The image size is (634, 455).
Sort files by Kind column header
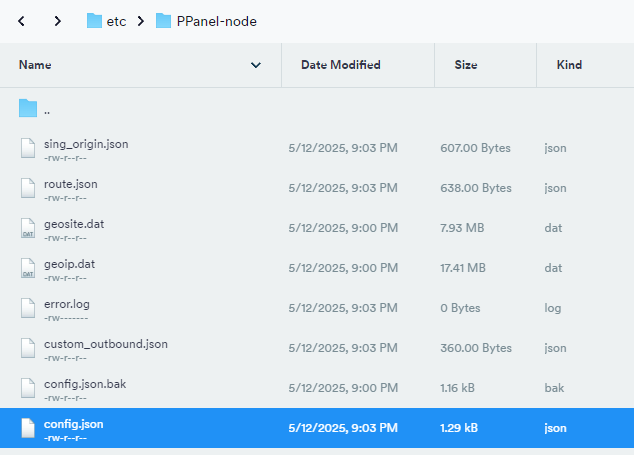tap(569, 65)
